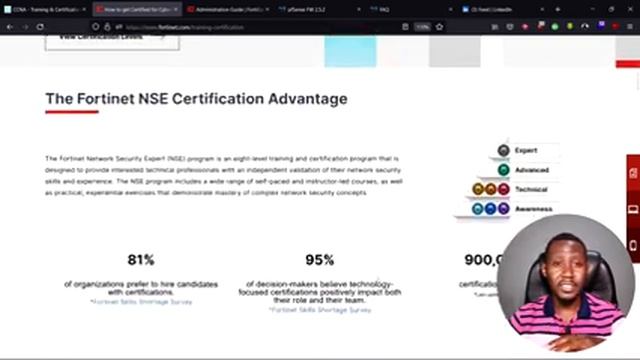Viewport: 640px width, 360px height.
Task: Bookmark this page with the star icon
Action: coord(439,27)
